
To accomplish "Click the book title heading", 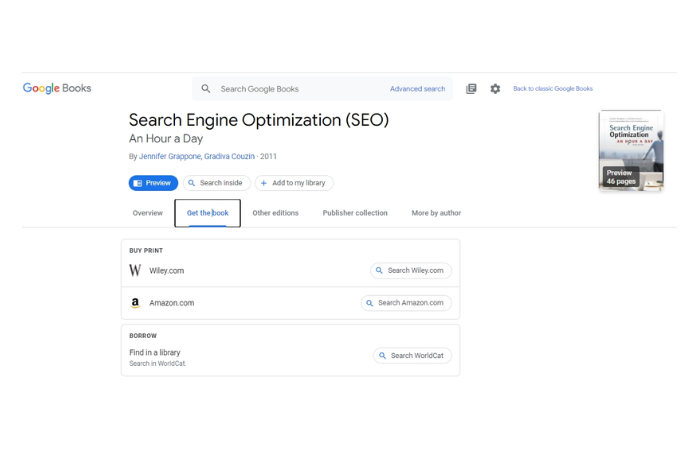I will [259, 120].
